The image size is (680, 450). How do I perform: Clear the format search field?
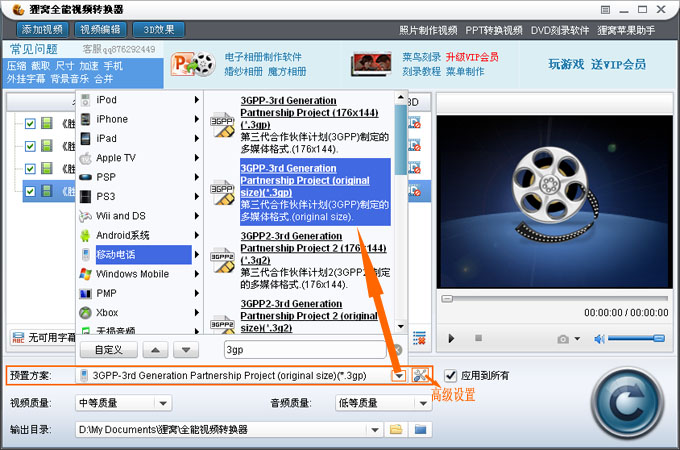coord(396,349)
